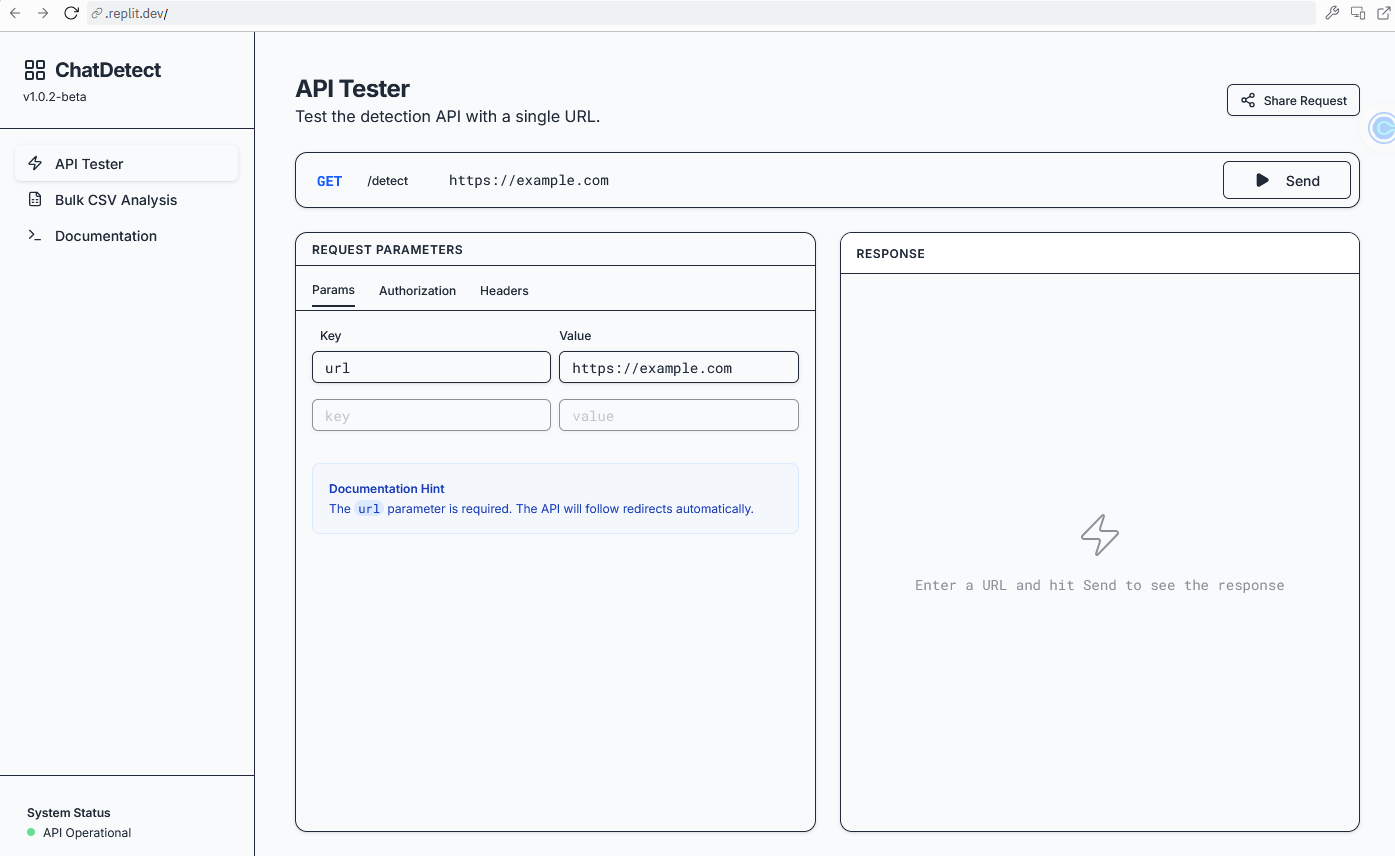Image resolution: width=1395 pixels, height=856 pixels.
Task: Click the GET method label
Action: click(329, 181)
